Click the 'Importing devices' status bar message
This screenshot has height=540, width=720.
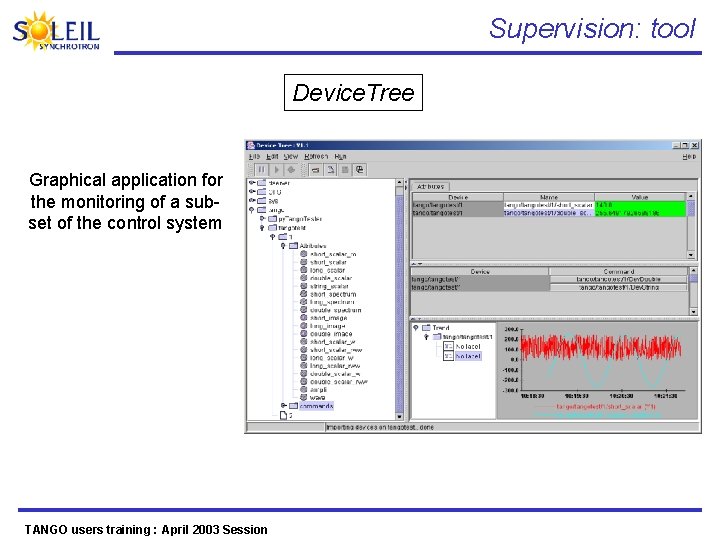point(380,427)
